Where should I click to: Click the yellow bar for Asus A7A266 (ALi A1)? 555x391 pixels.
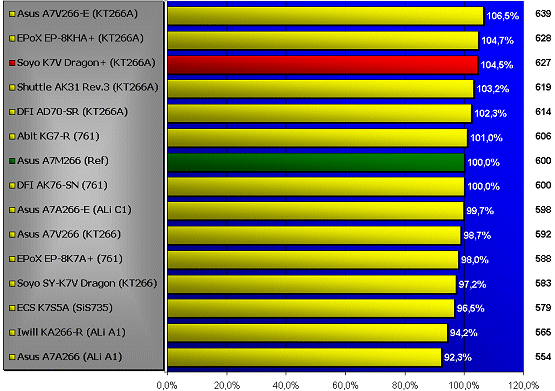coord(305,358)
